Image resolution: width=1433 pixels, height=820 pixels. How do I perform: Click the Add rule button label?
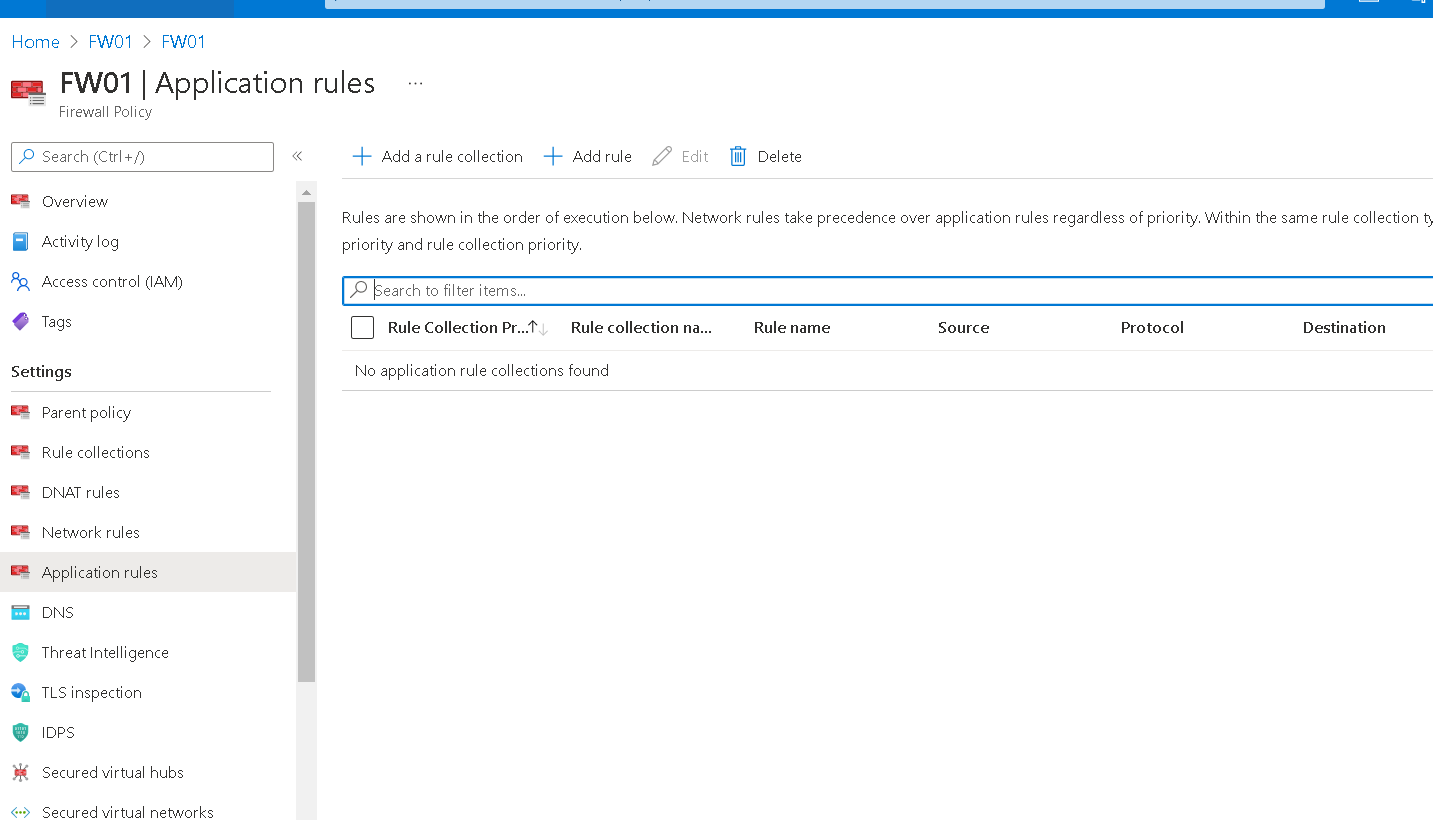point(602,156)
